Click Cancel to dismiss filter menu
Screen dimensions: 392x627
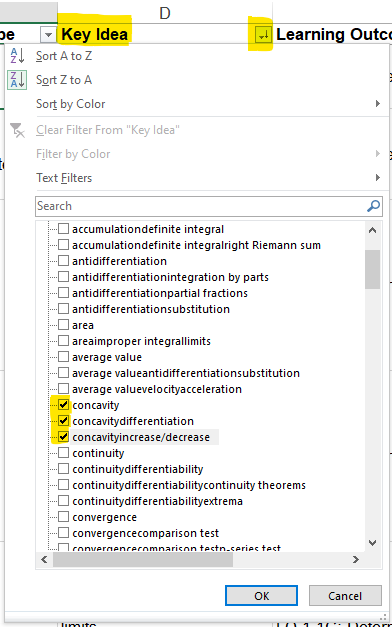[345, 596]
